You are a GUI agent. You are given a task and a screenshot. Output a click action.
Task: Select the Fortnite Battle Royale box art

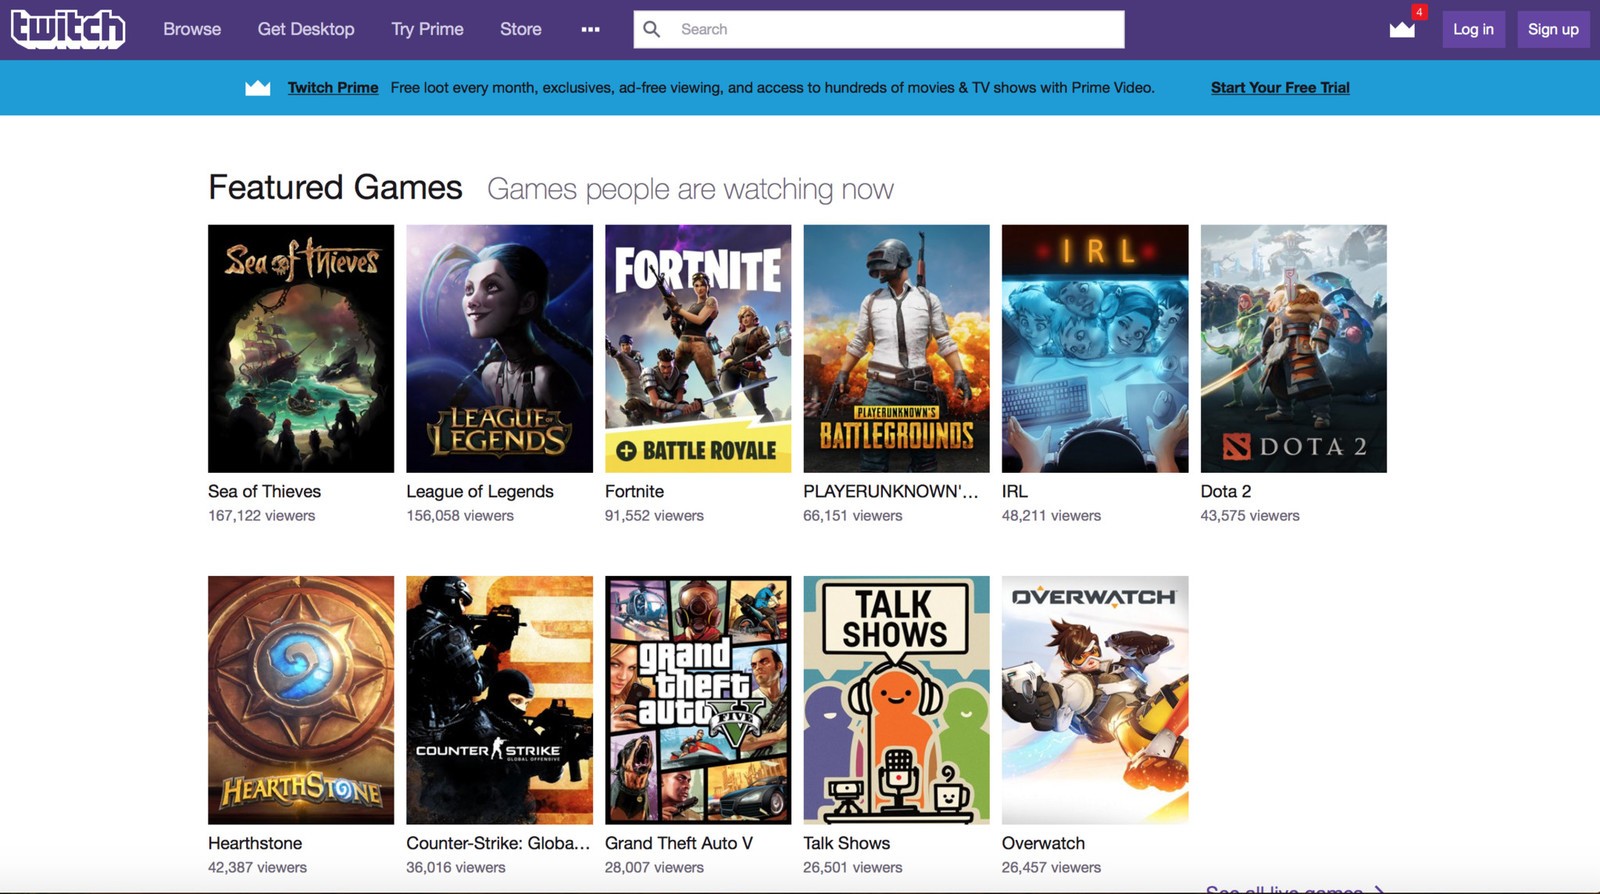pos(698,348)
